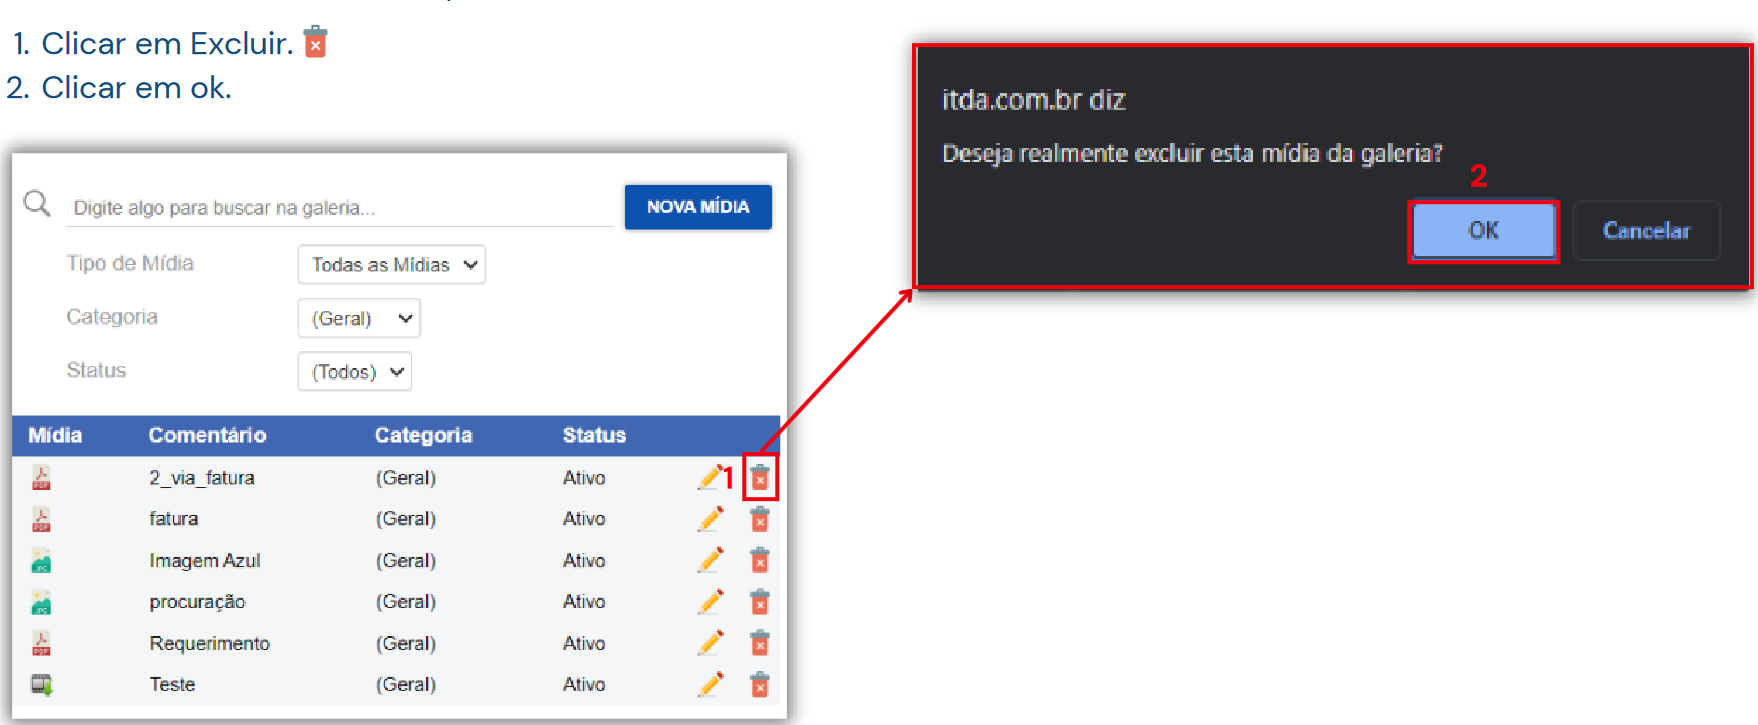Viewport: 1758px width, 725px height.
Task: Open the image icon for Imagem Azul
Action: tap(41, 560)
